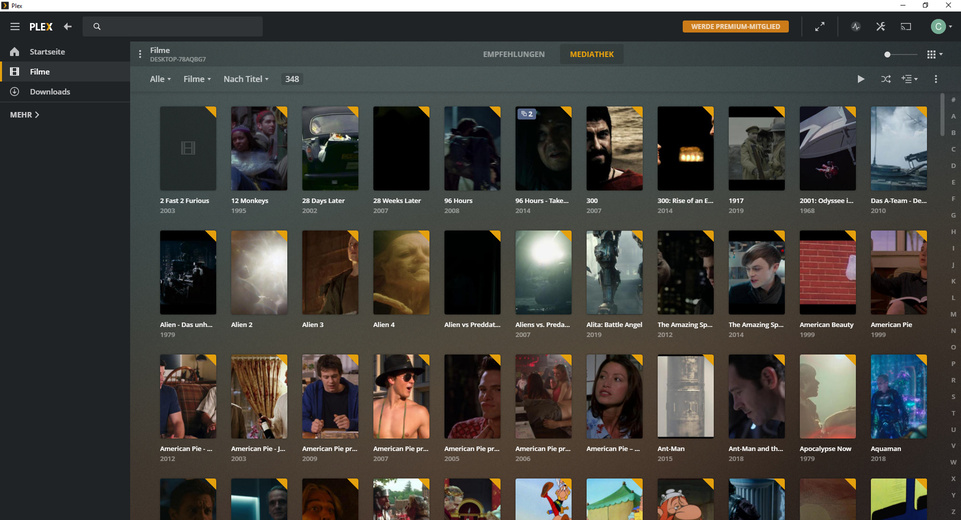Click WERDE PREMIUM-MITGLIED button
Image resolution: width=961 pixels, height=520 pixels.
(735, 26)
